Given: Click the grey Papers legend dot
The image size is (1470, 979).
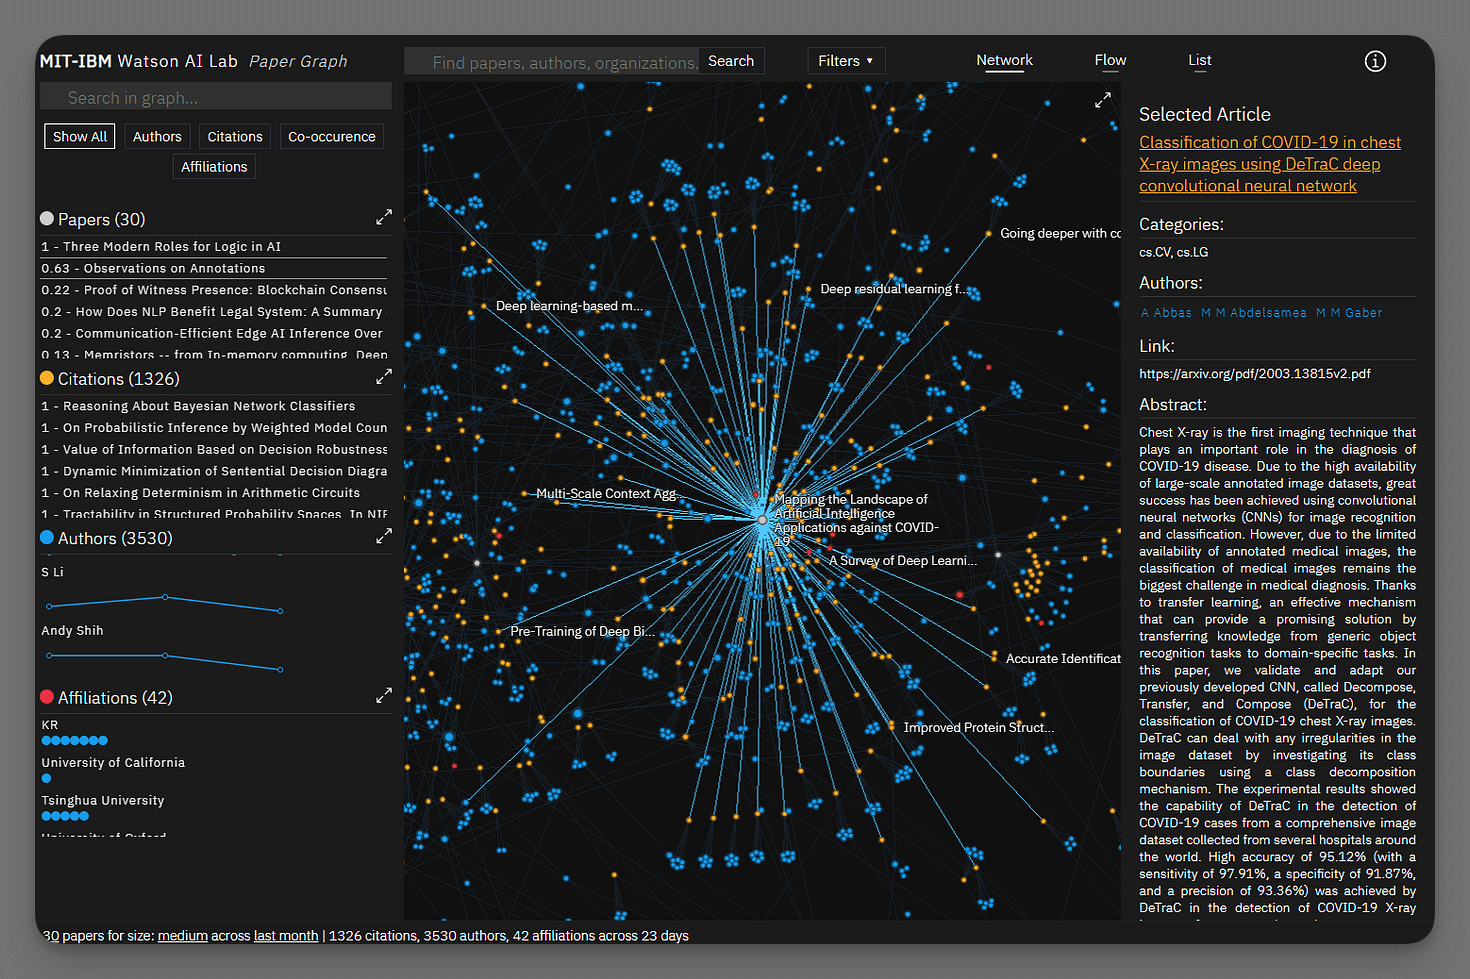Looking at the screenshot, I should click(47, 219).
